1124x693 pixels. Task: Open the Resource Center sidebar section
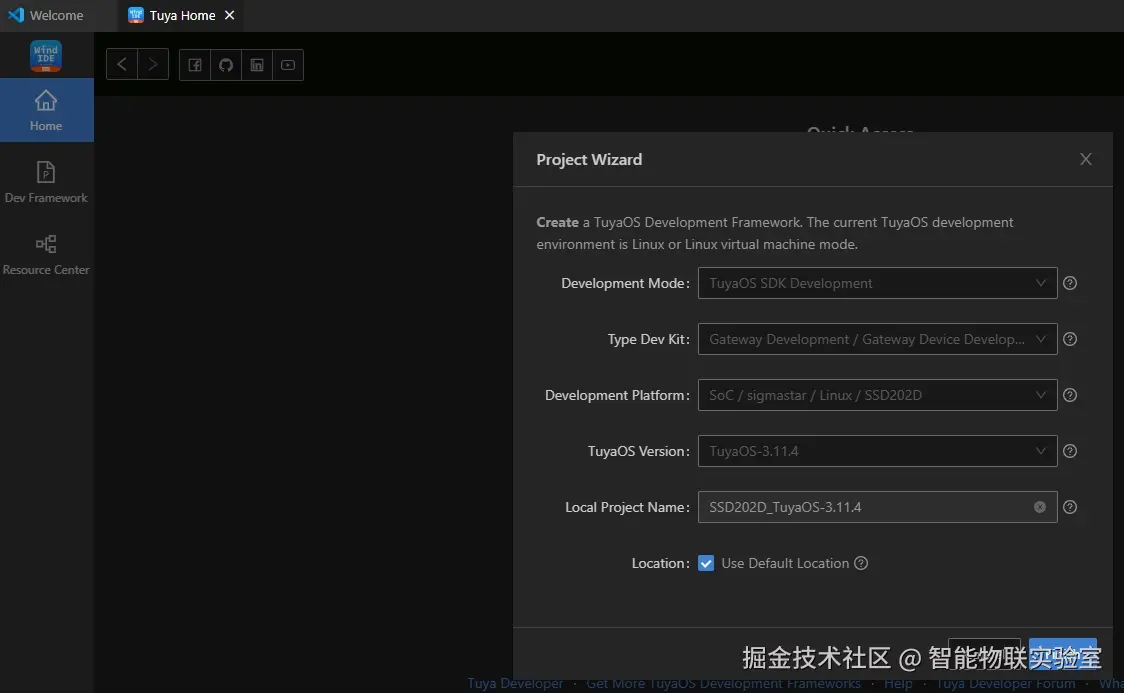[x=47, y=254]
